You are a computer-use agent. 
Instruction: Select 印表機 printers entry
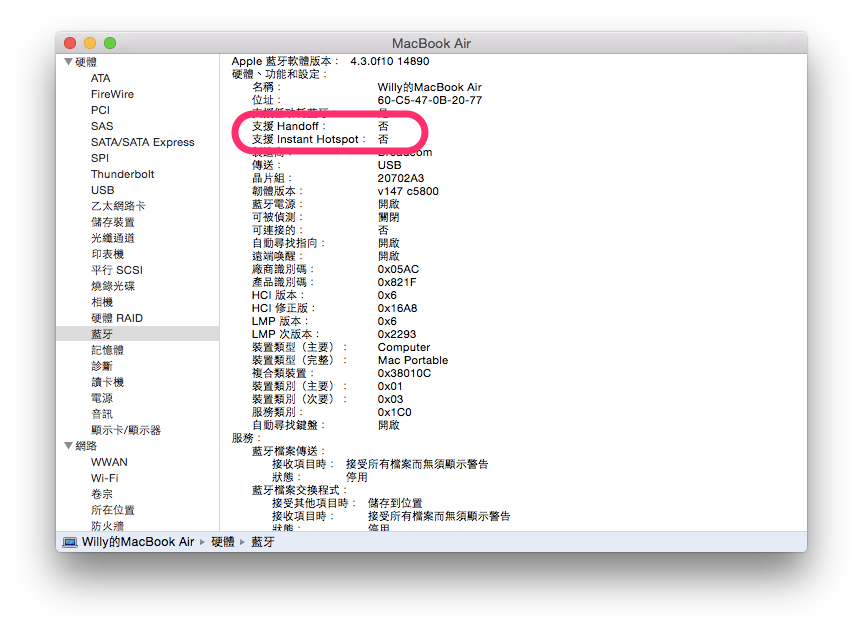pos(107,254)
